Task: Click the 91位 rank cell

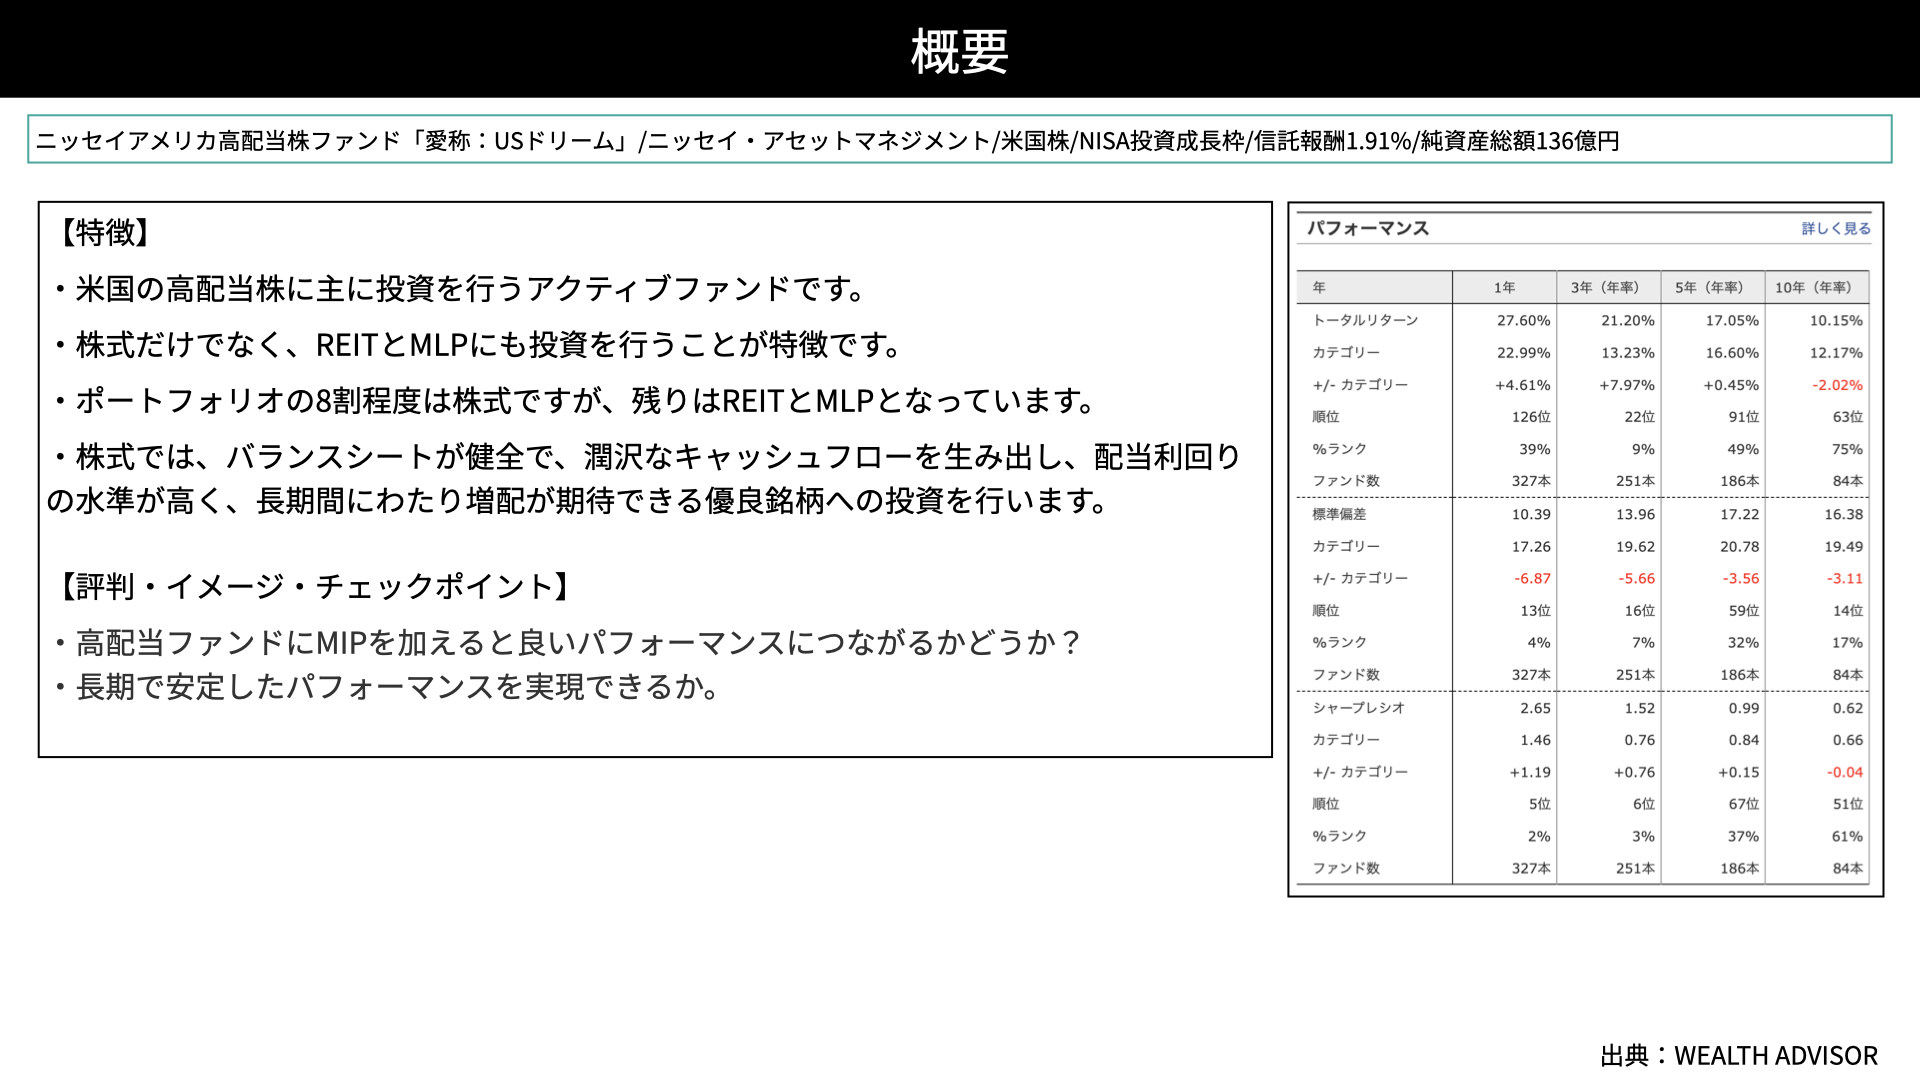Action: 1743,417
